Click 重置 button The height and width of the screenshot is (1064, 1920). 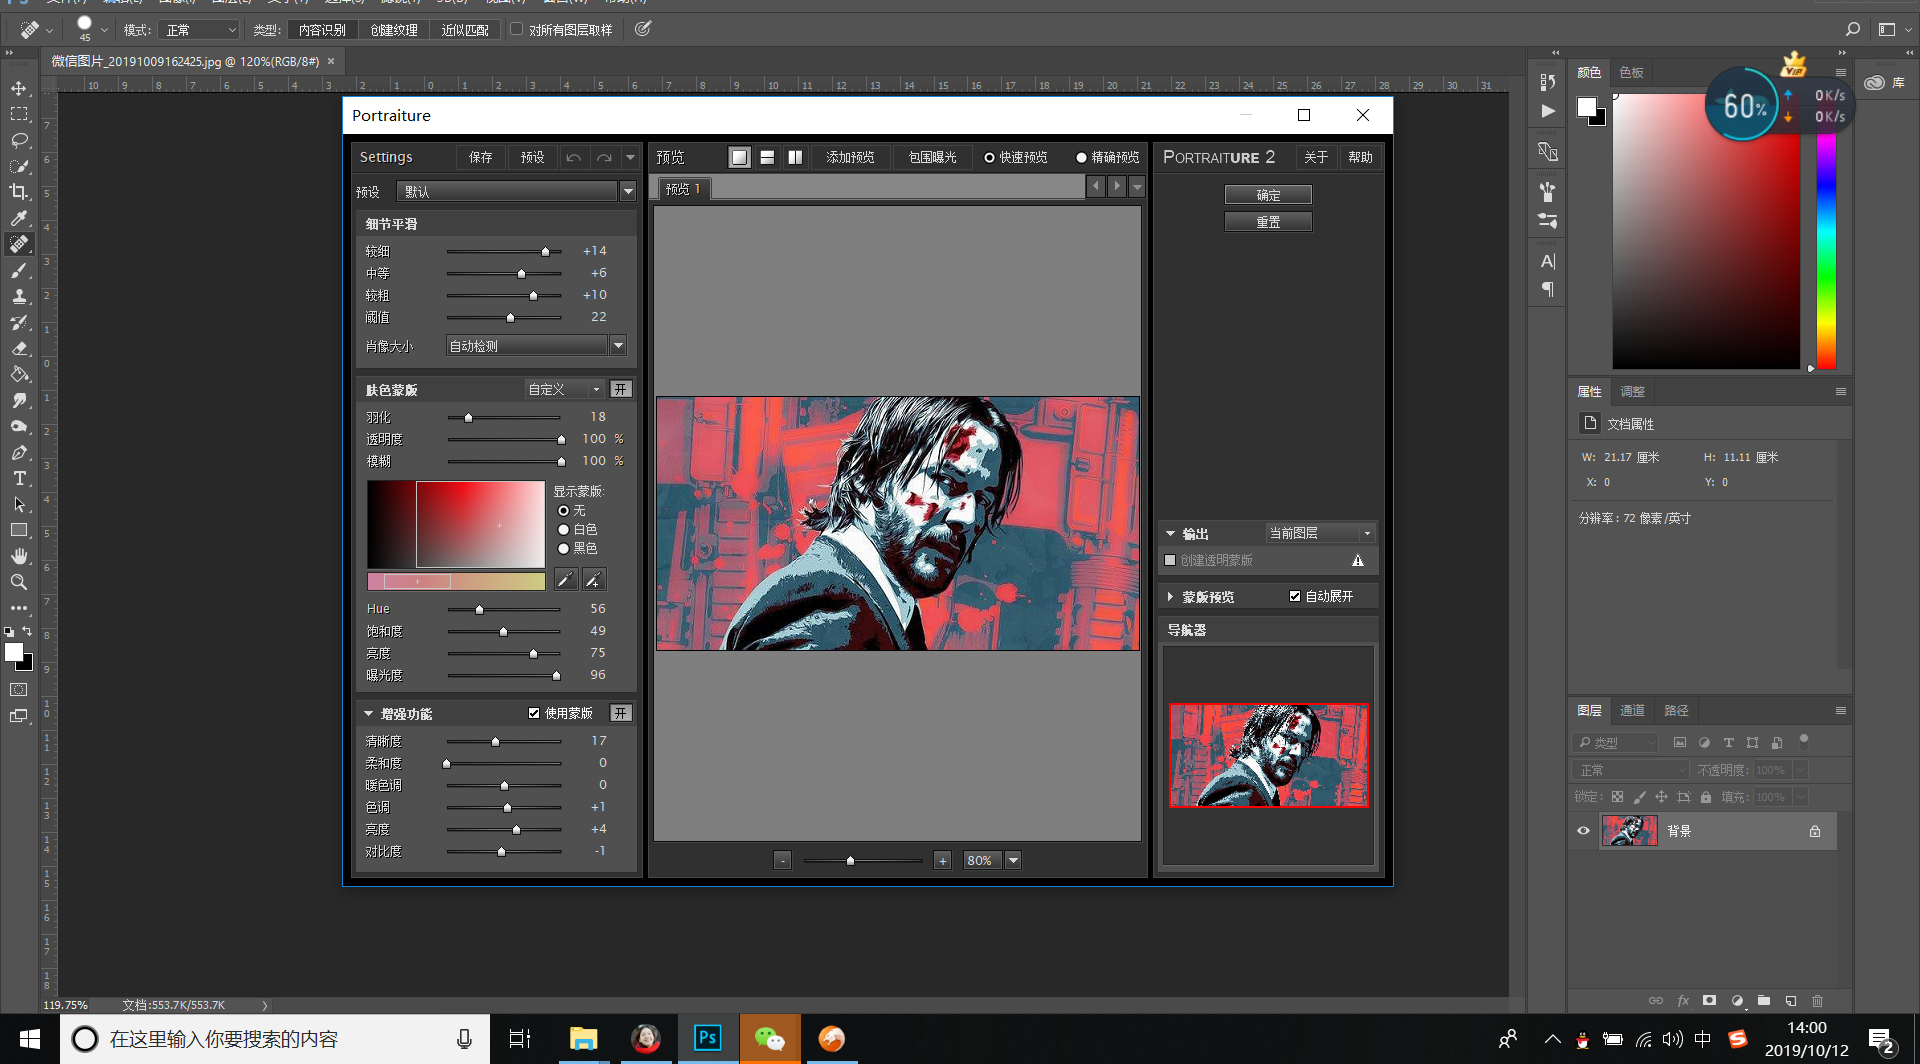pyautogui.click(x=1268, y=222)
